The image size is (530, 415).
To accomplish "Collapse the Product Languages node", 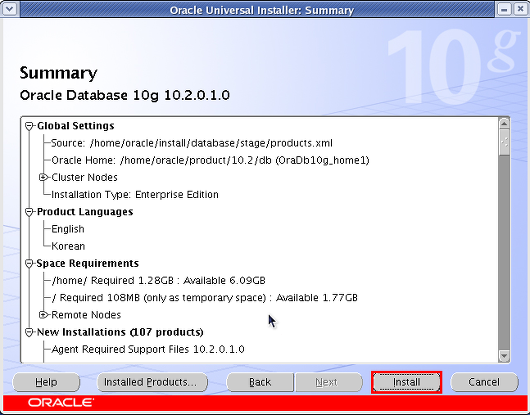I will click(29, 212).
